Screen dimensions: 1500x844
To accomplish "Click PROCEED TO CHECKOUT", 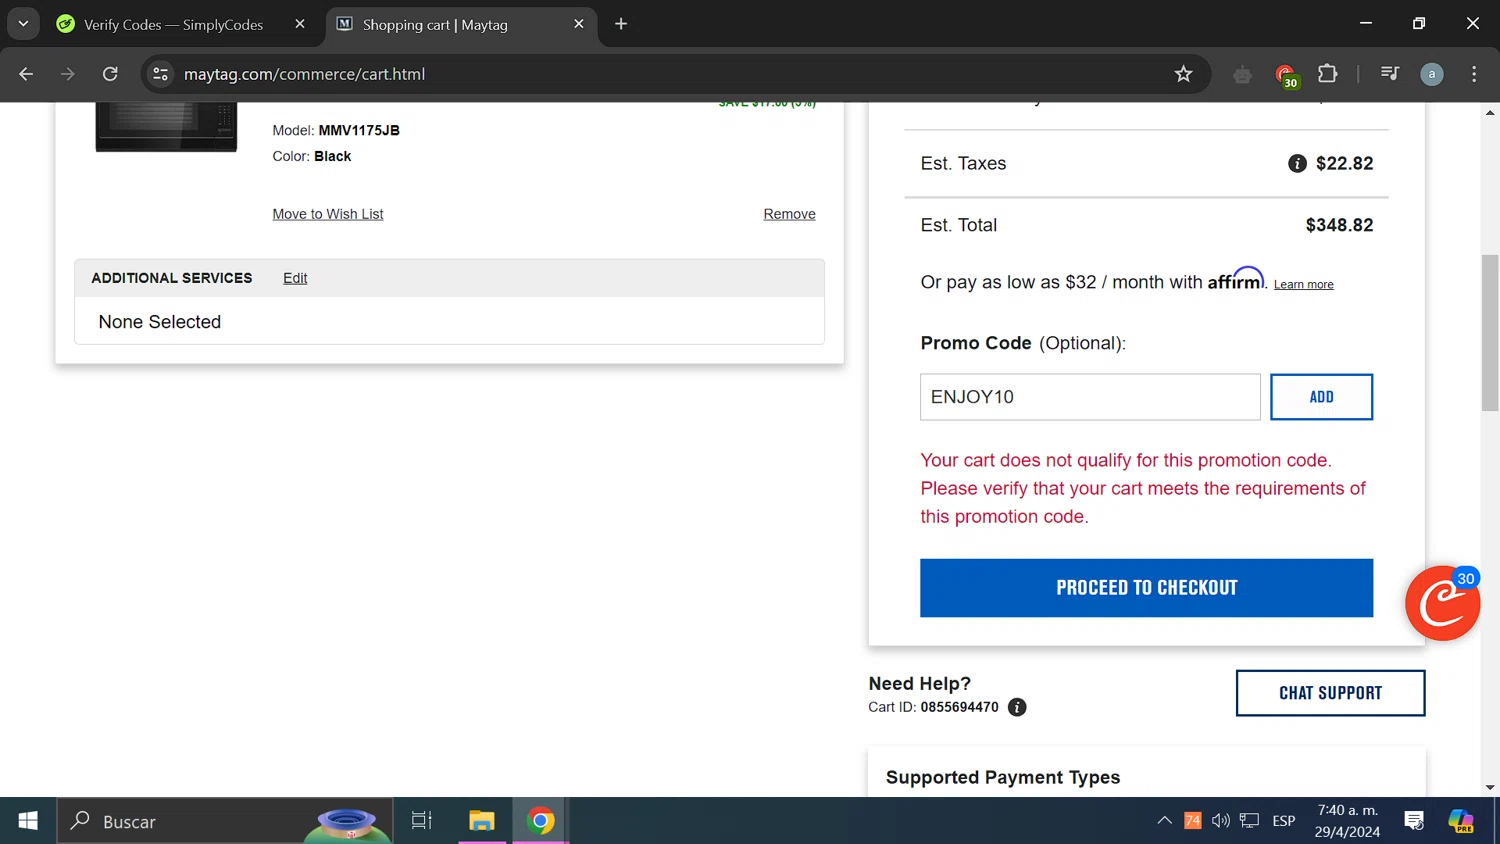I will (1146, 588).
